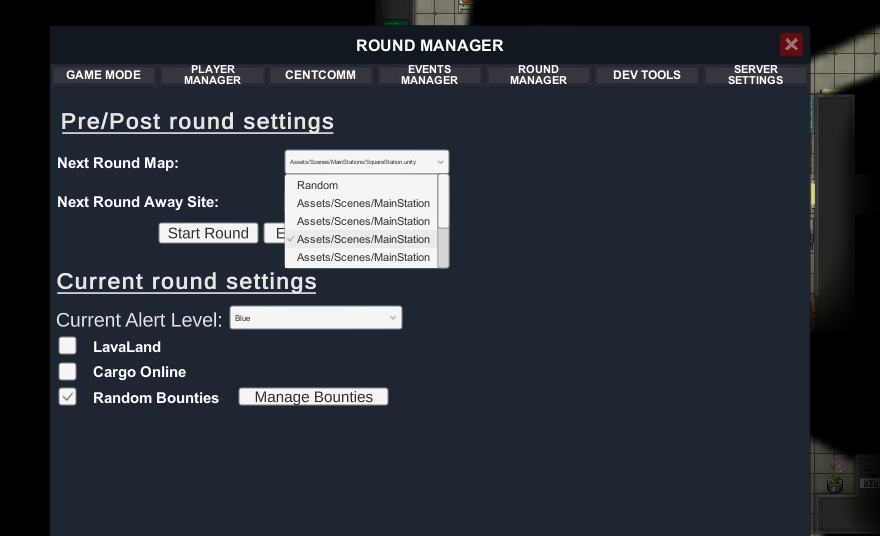Viewport: 880px width, 536px height.
Task: Choose Random from the map list
Action: [361, 185]
